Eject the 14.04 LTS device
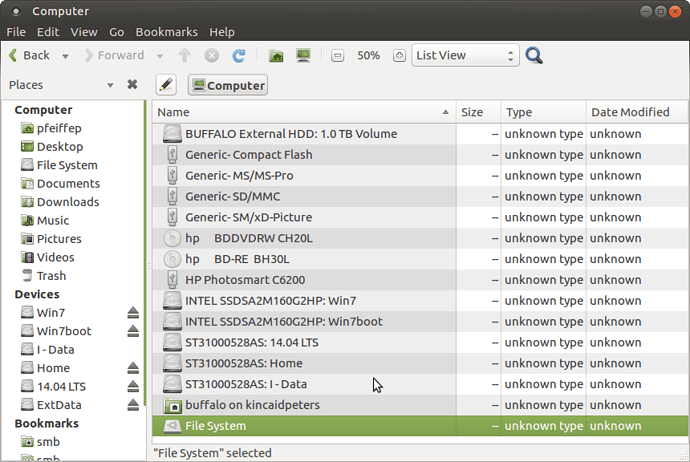The height and width of the screenshot is (462, 690). click(133, 387)
